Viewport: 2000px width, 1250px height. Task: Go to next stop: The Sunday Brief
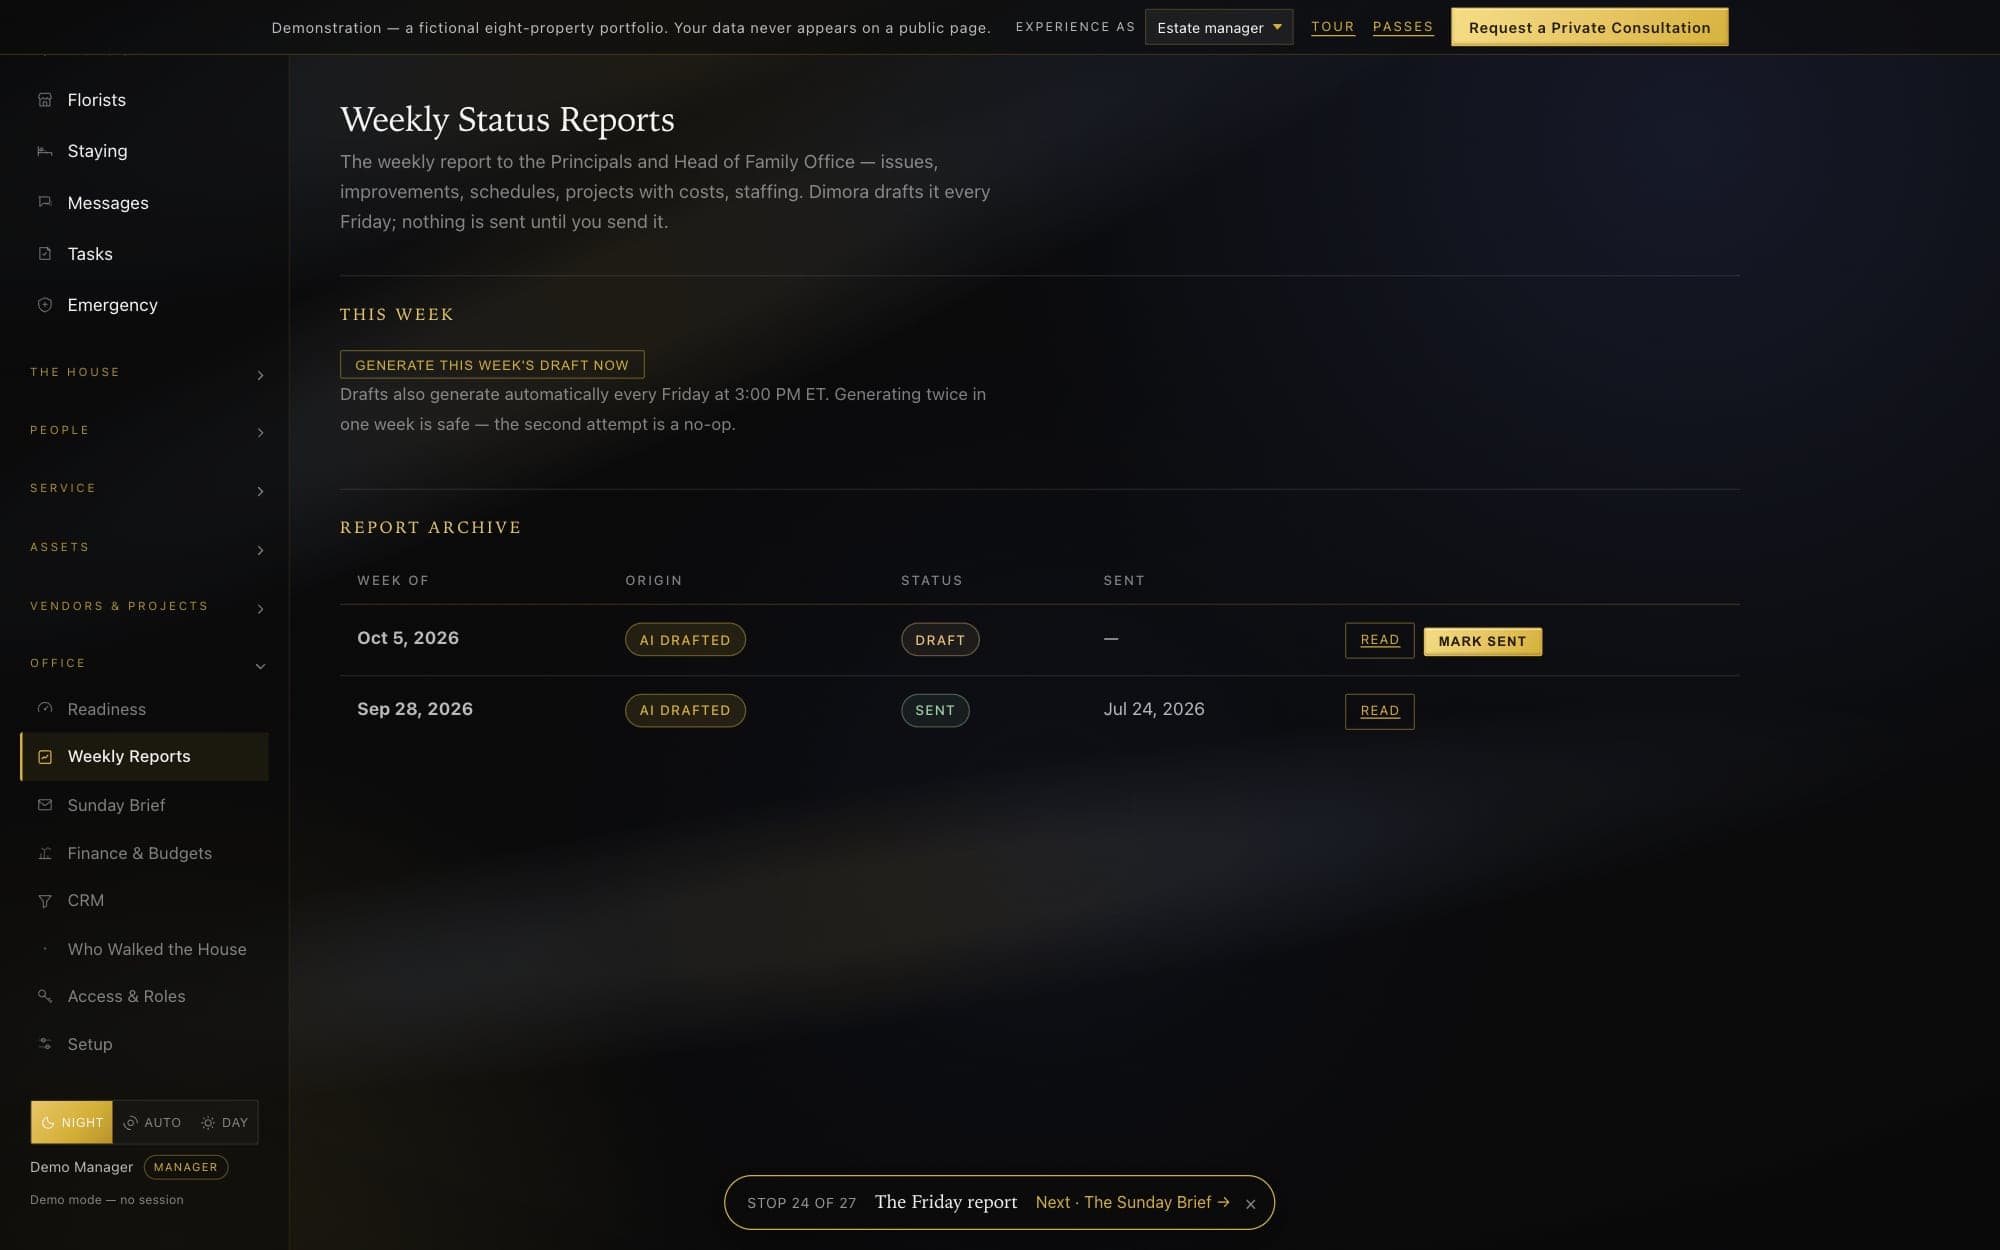[x=1132, y=1202]
